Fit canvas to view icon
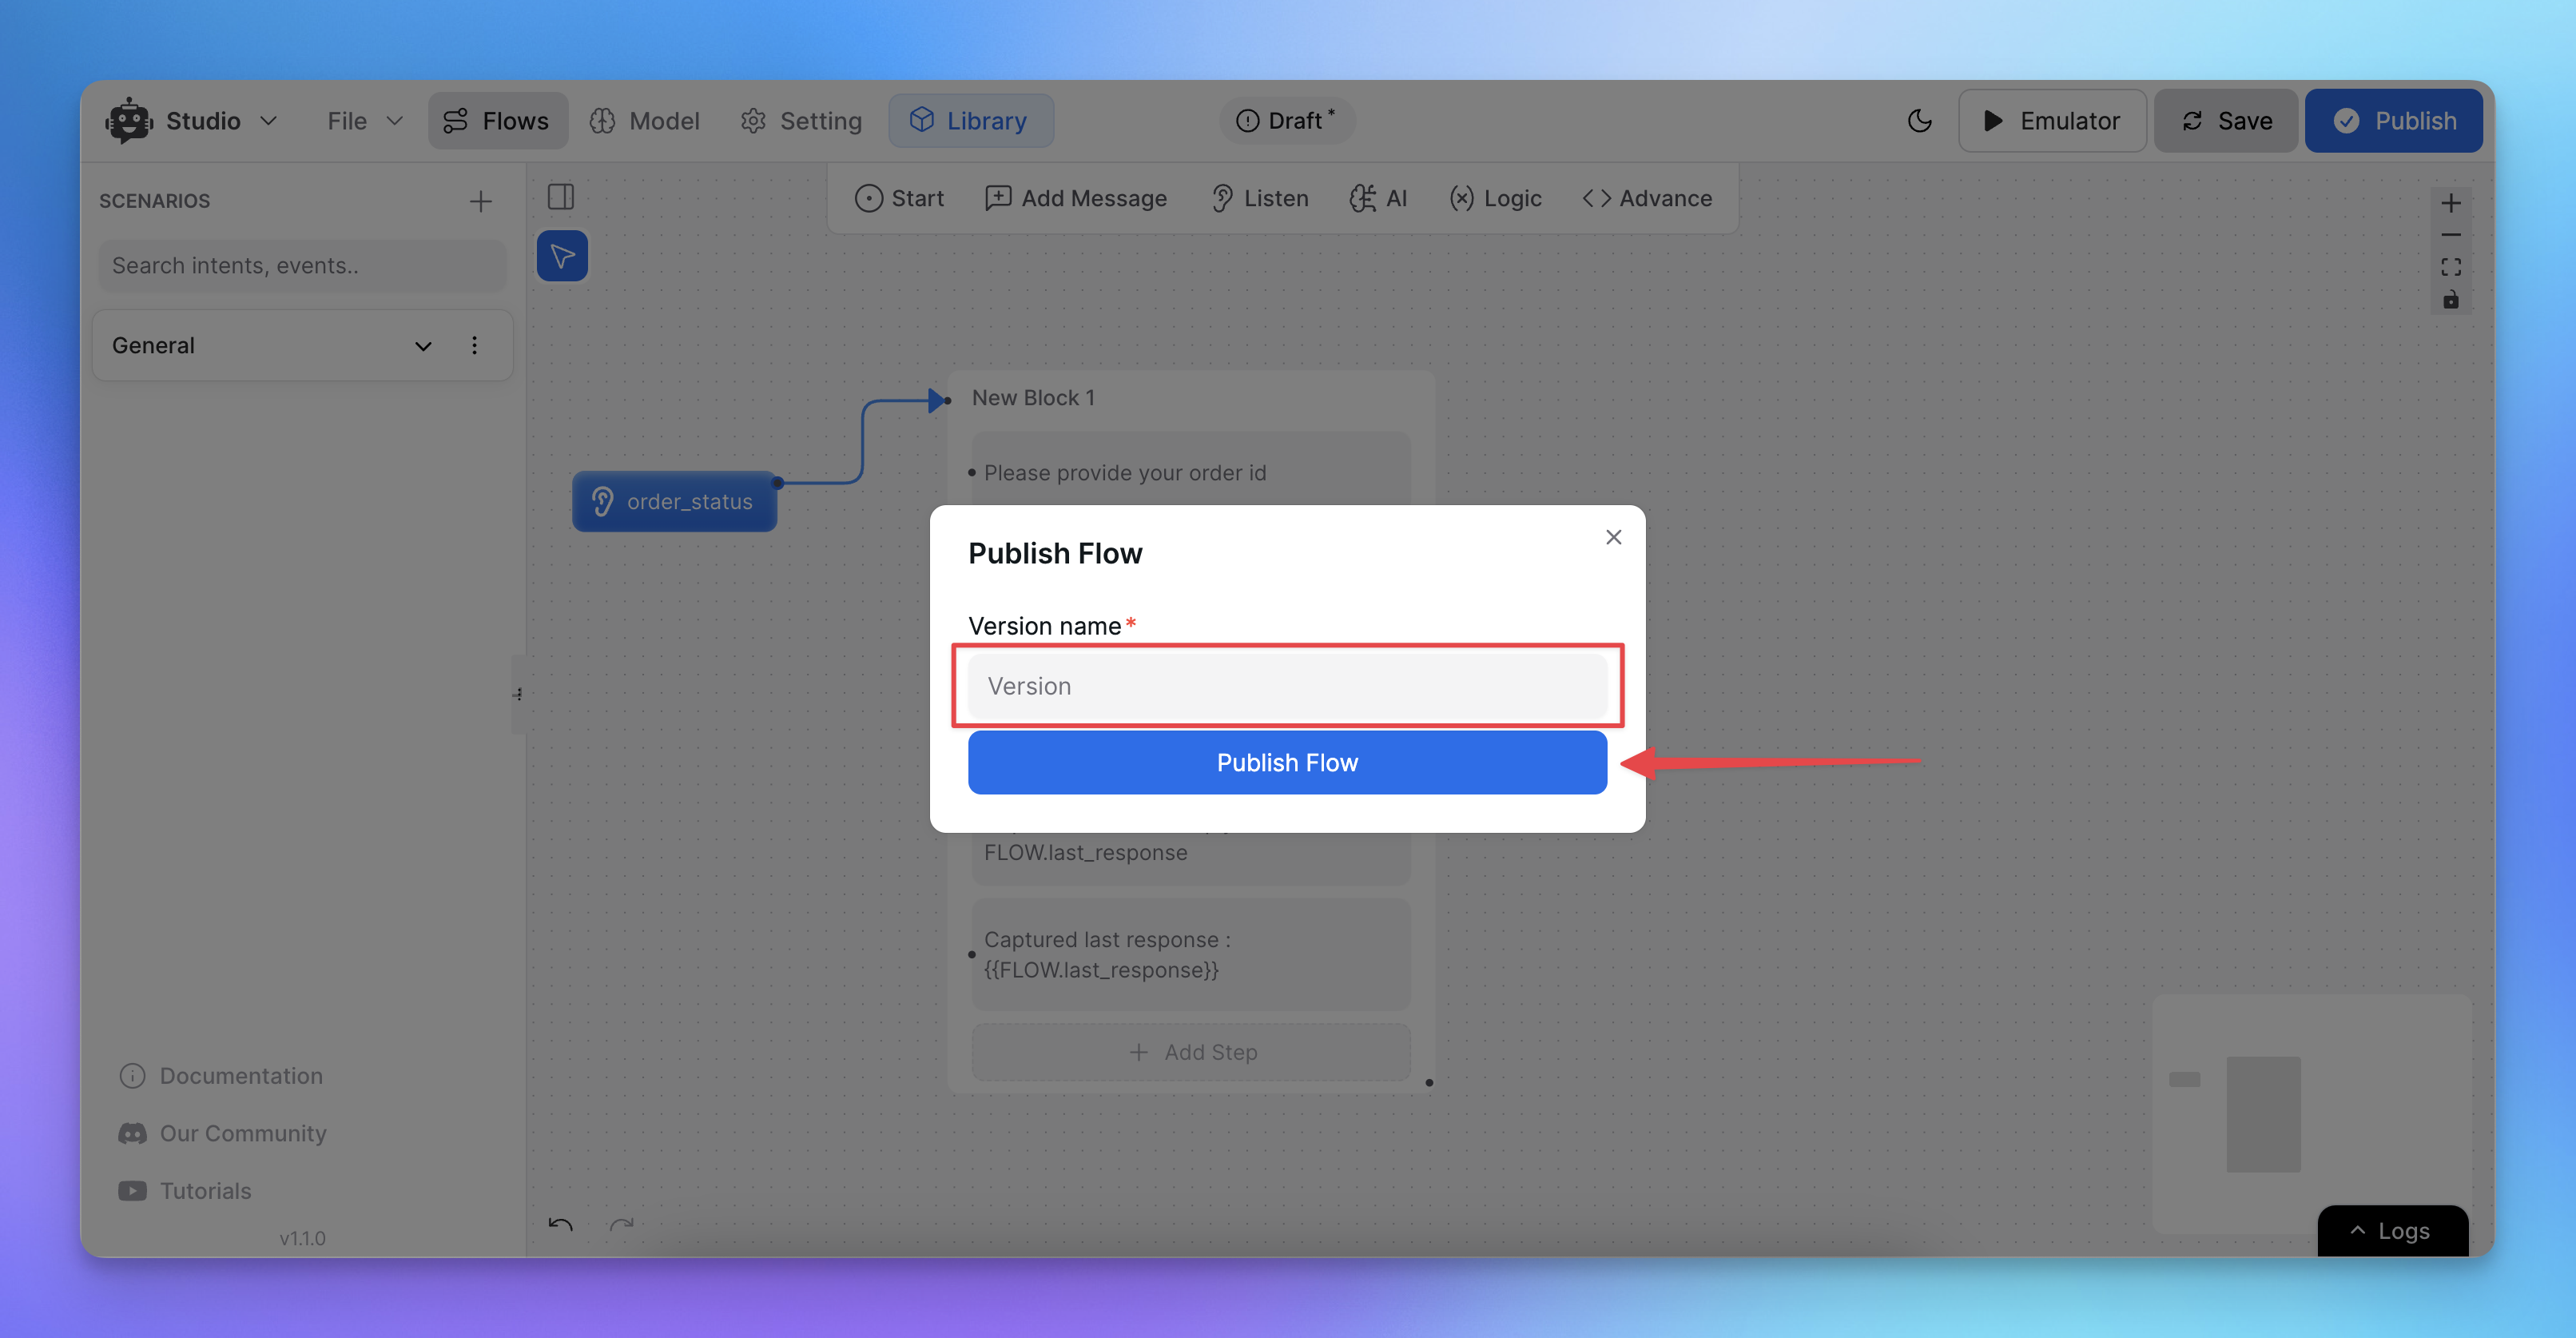 click(x=2451, y=267)
